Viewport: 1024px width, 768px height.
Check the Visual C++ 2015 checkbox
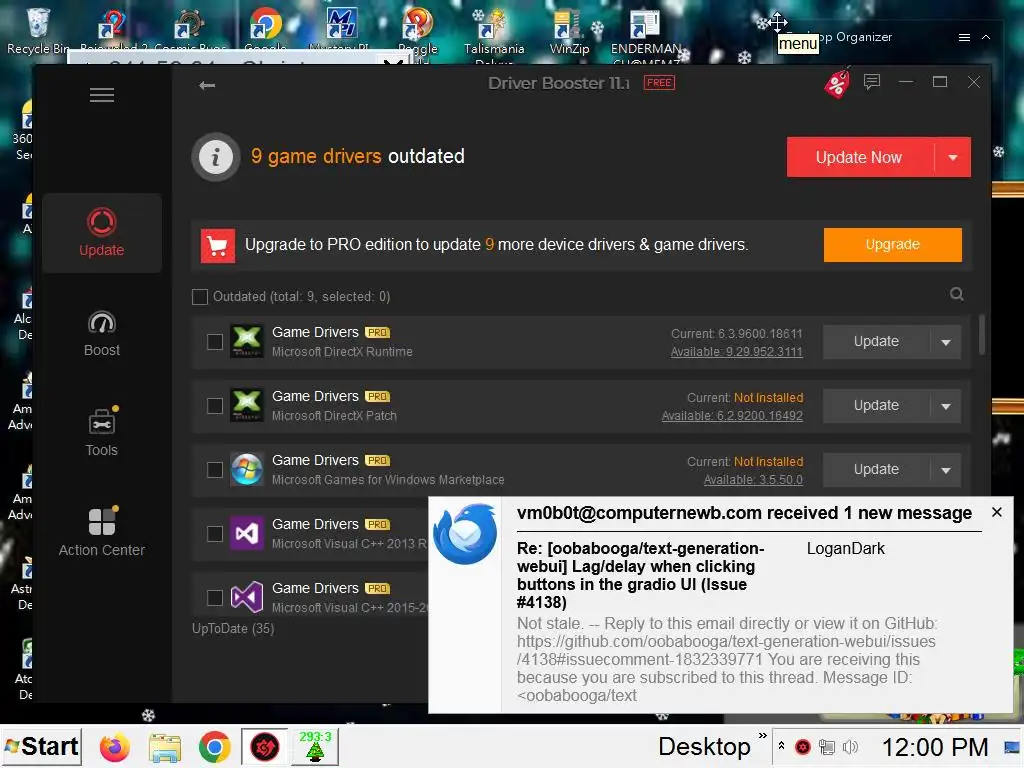pyautogui.click(x=215, y=598)
